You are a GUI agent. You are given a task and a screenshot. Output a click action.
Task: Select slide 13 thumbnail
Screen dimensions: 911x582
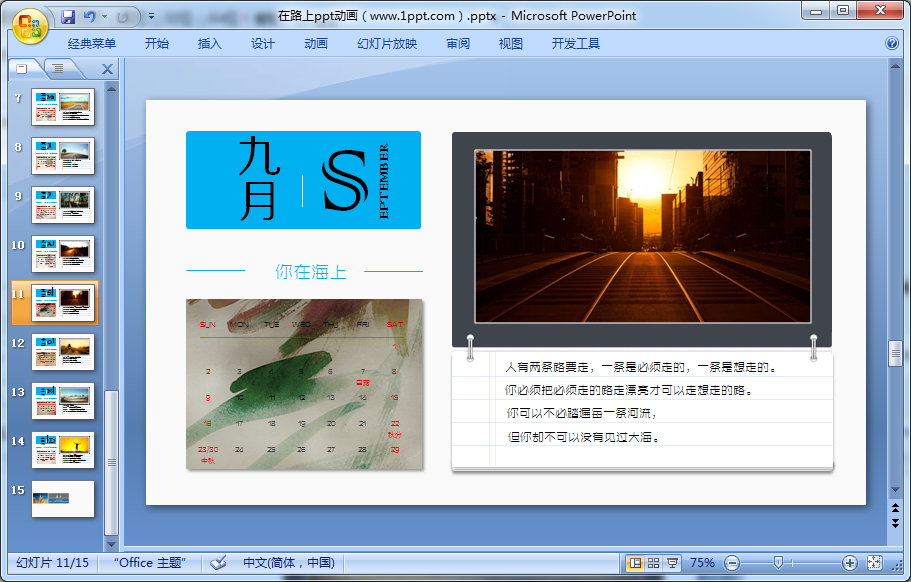click(x=63, y=401)
